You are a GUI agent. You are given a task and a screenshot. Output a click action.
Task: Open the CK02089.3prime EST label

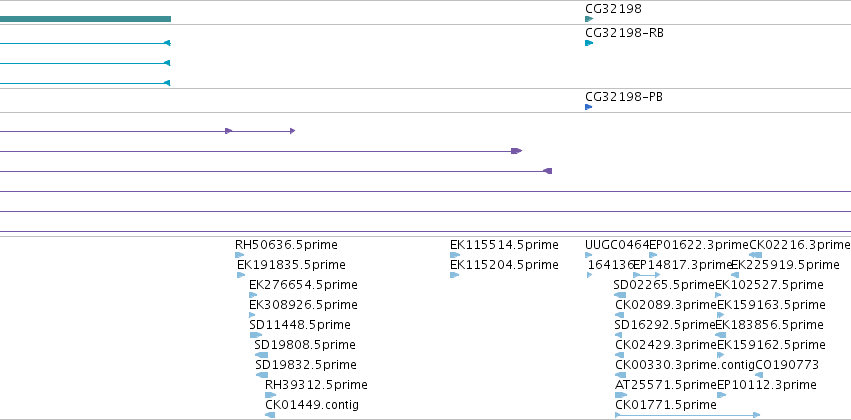(666, 305)
